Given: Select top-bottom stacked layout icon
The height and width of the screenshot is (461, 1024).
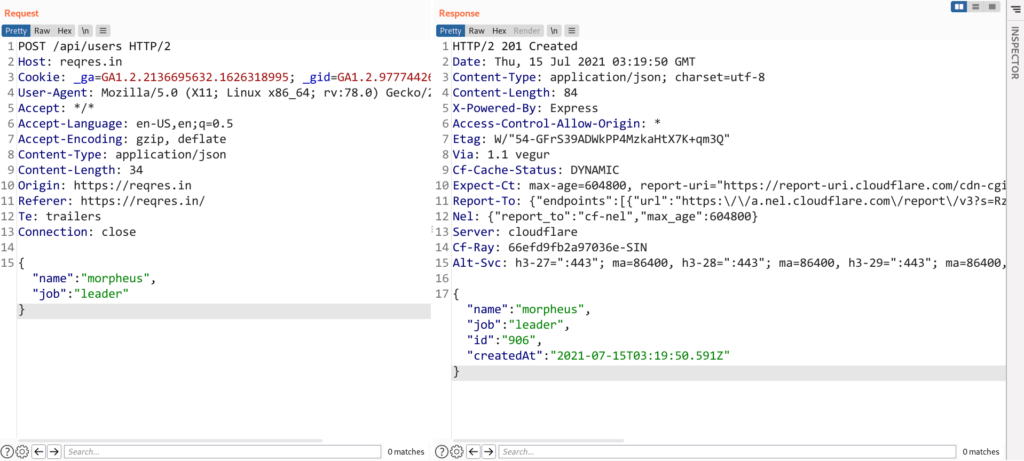Looking at the screenshot, I should click(976, 7).
